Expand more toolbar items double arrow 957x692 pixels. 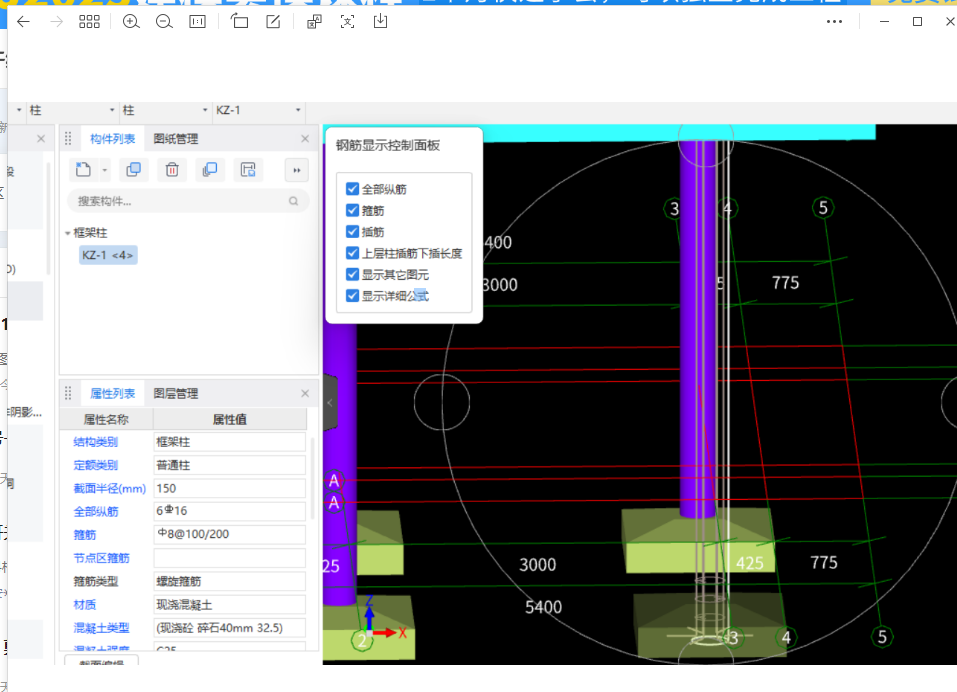coord(297,170)
